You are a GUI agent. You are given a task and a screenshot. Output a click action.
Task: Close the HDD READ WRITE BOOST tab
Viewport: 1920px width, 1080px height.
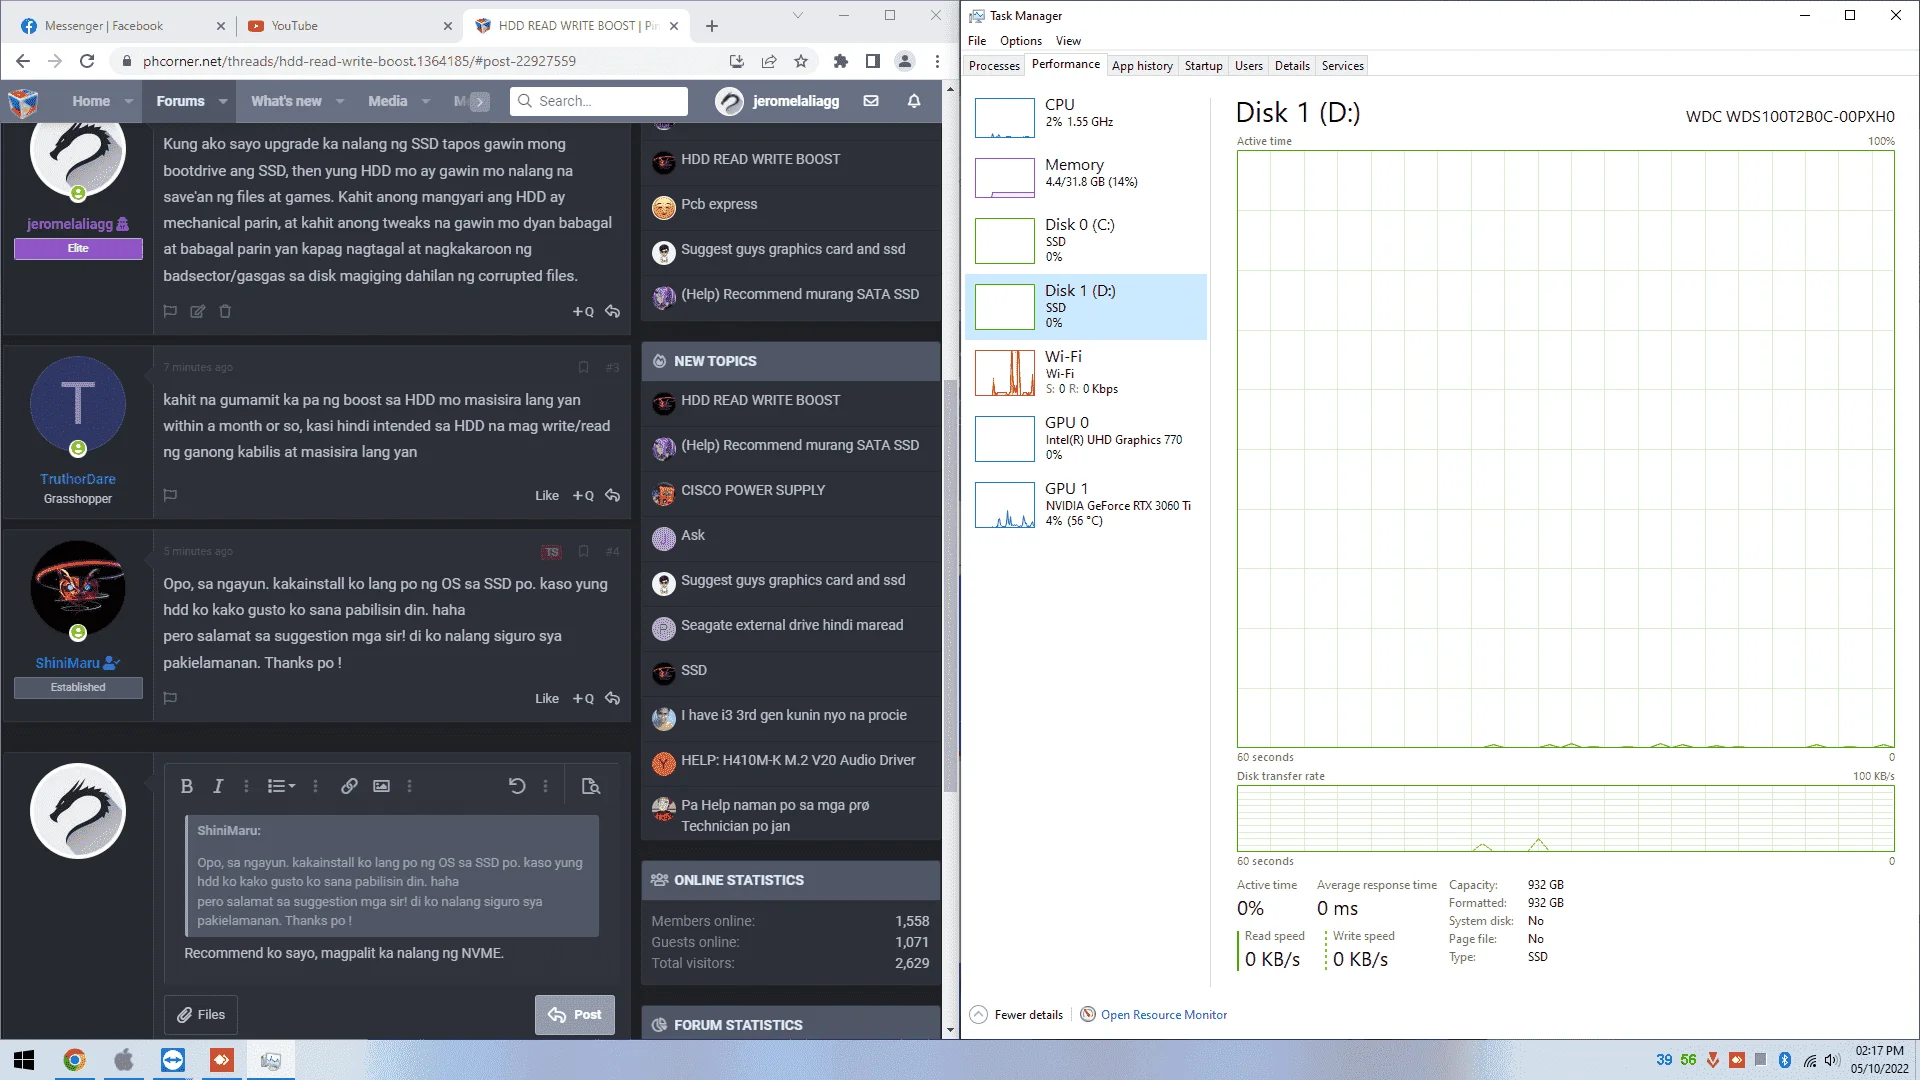coord(674,26)
